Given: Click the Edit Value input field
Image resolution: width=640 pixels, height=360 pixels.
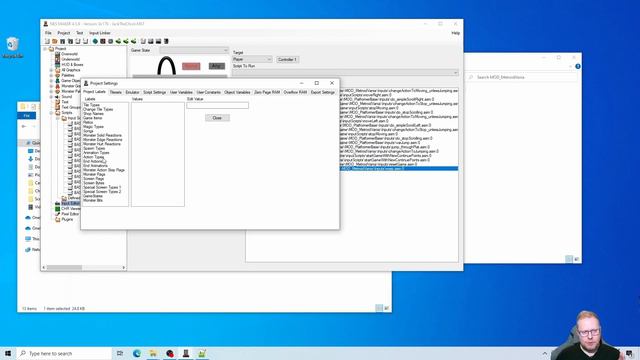Looking at the screenshot, I should pos(217,105).
